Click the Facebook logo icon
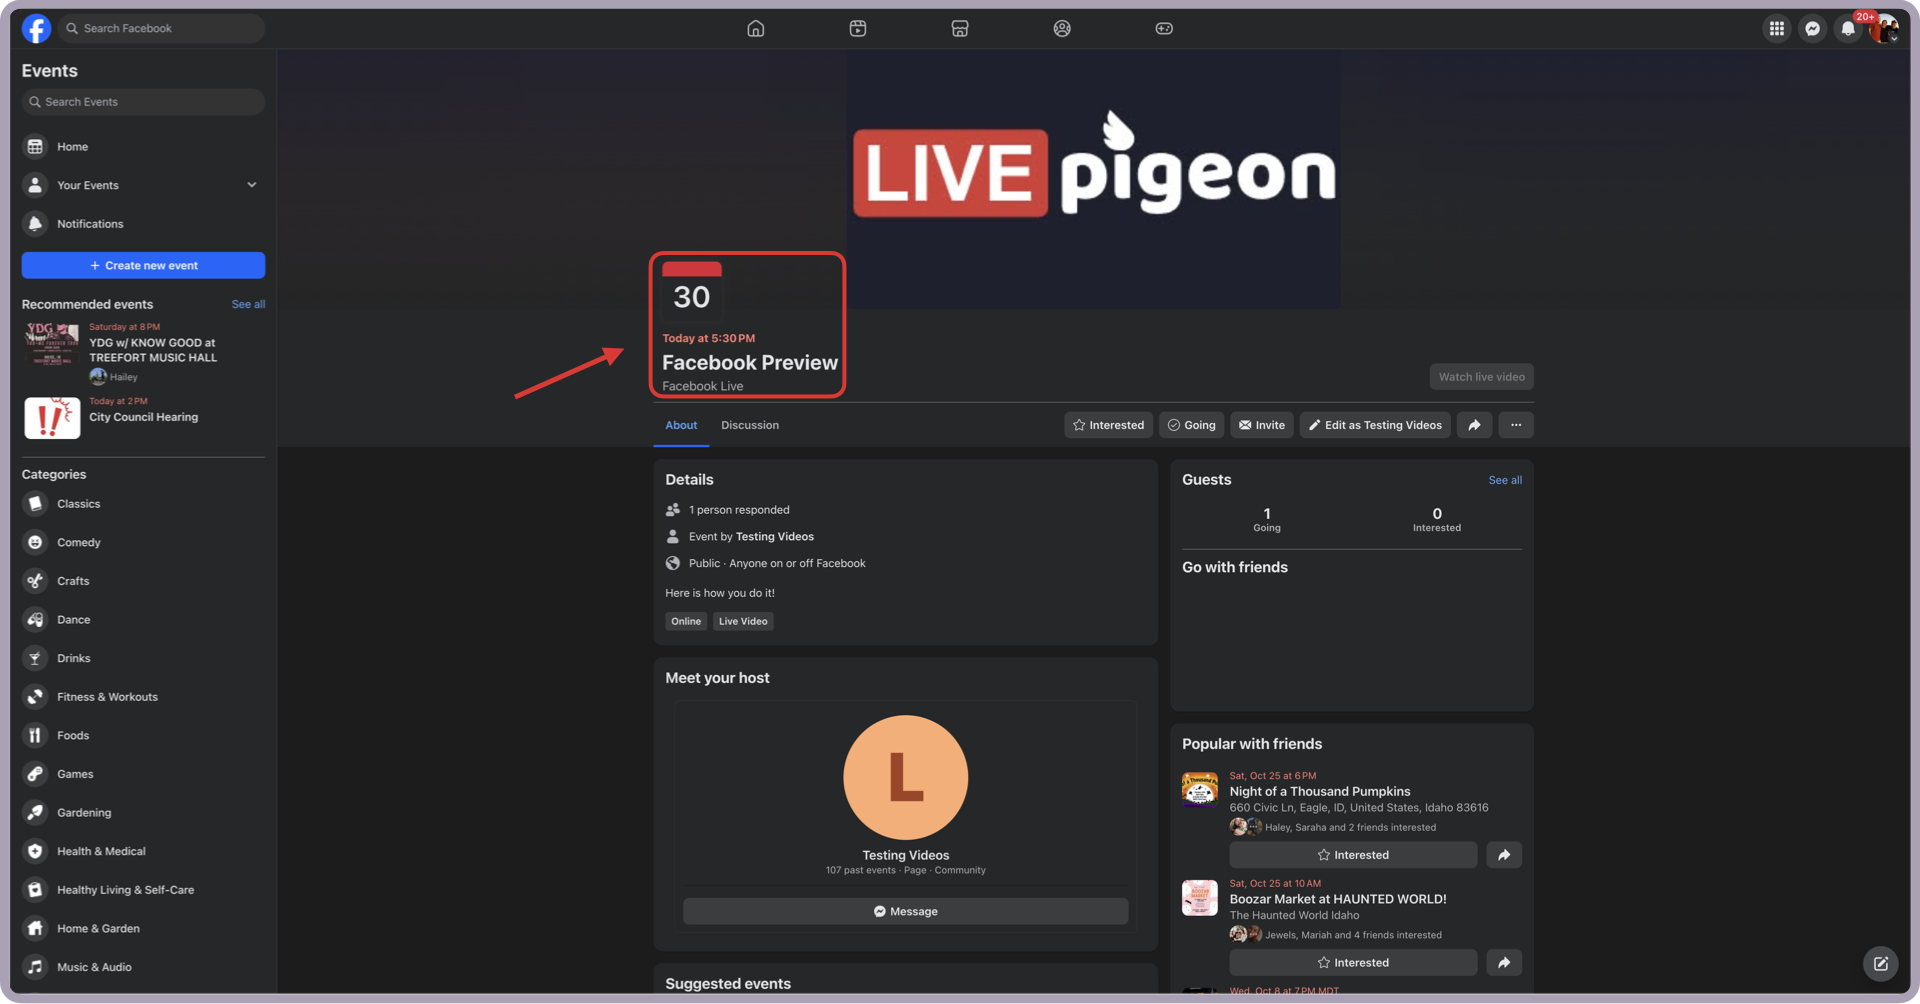 click(x=37, y=28)
